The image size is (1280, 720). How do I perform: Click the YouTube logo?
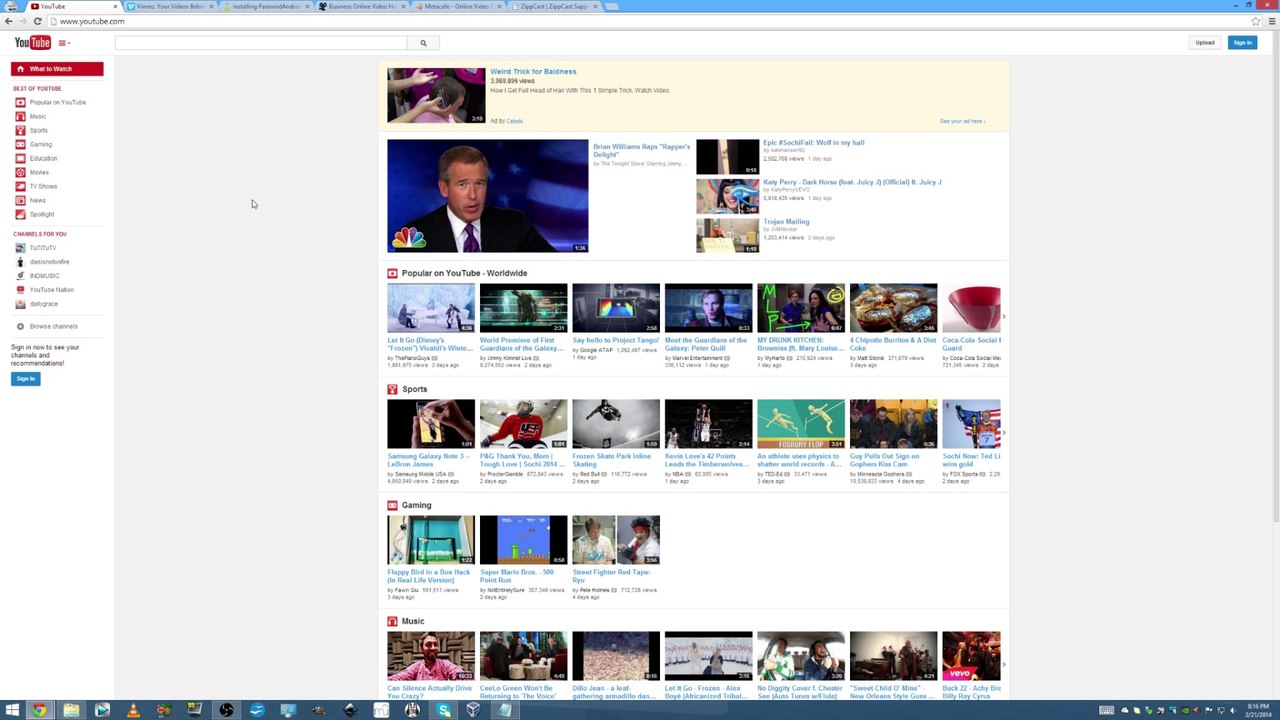click(32, 42)
